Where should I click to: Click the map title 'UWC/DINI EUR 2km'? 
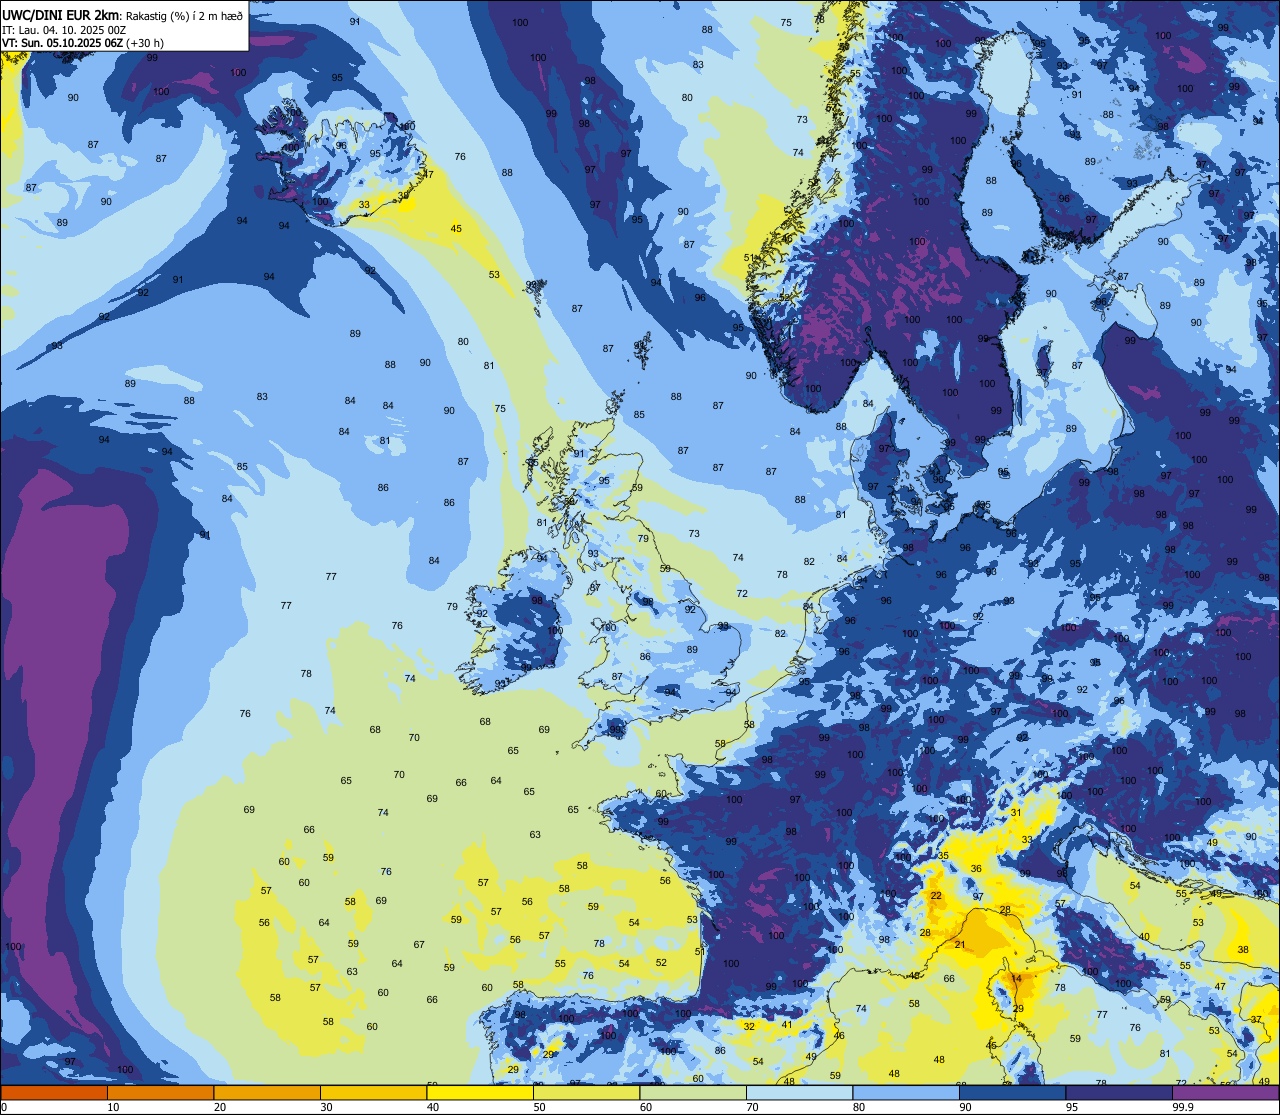point(61,15)
